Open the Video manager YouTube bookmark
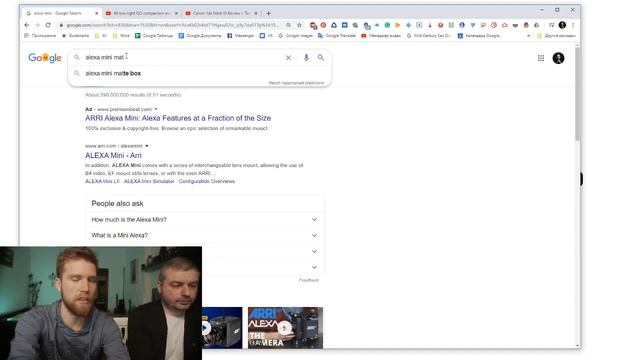 click(x=382, y=36)
